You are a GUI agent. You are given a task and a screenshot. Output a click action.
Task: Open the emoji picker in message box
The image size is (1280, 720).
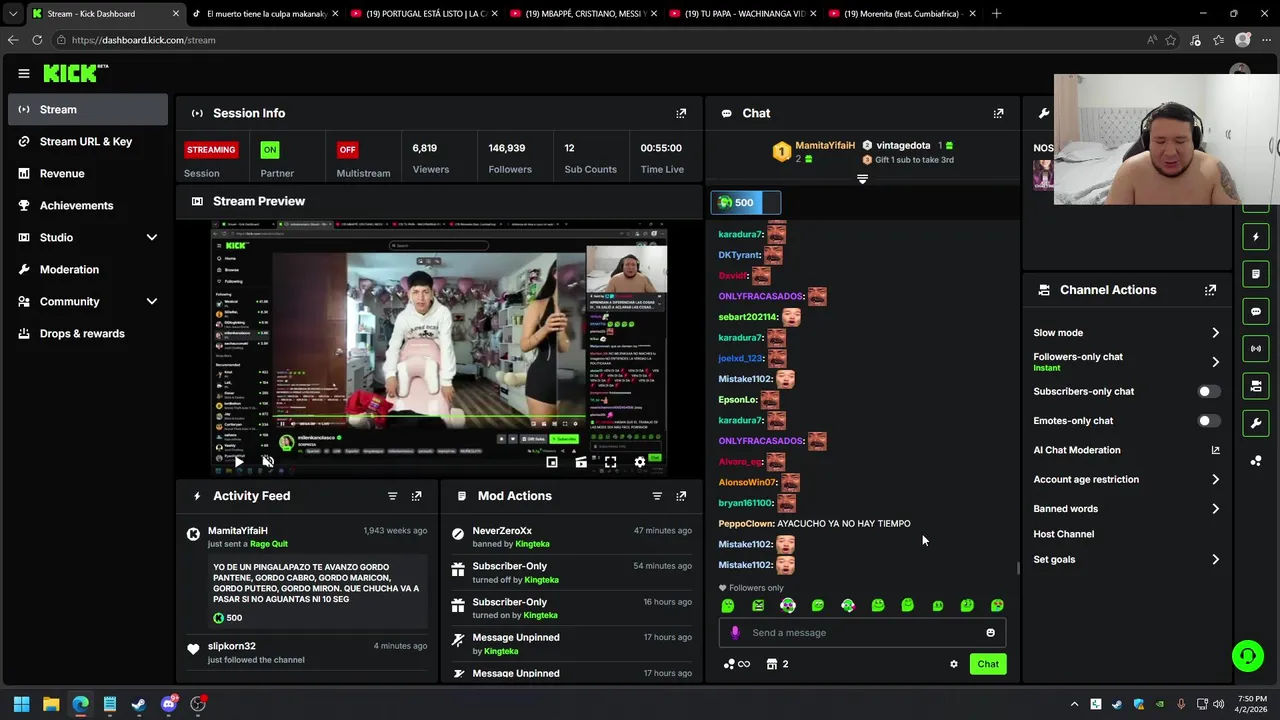(x=991, y=632)
